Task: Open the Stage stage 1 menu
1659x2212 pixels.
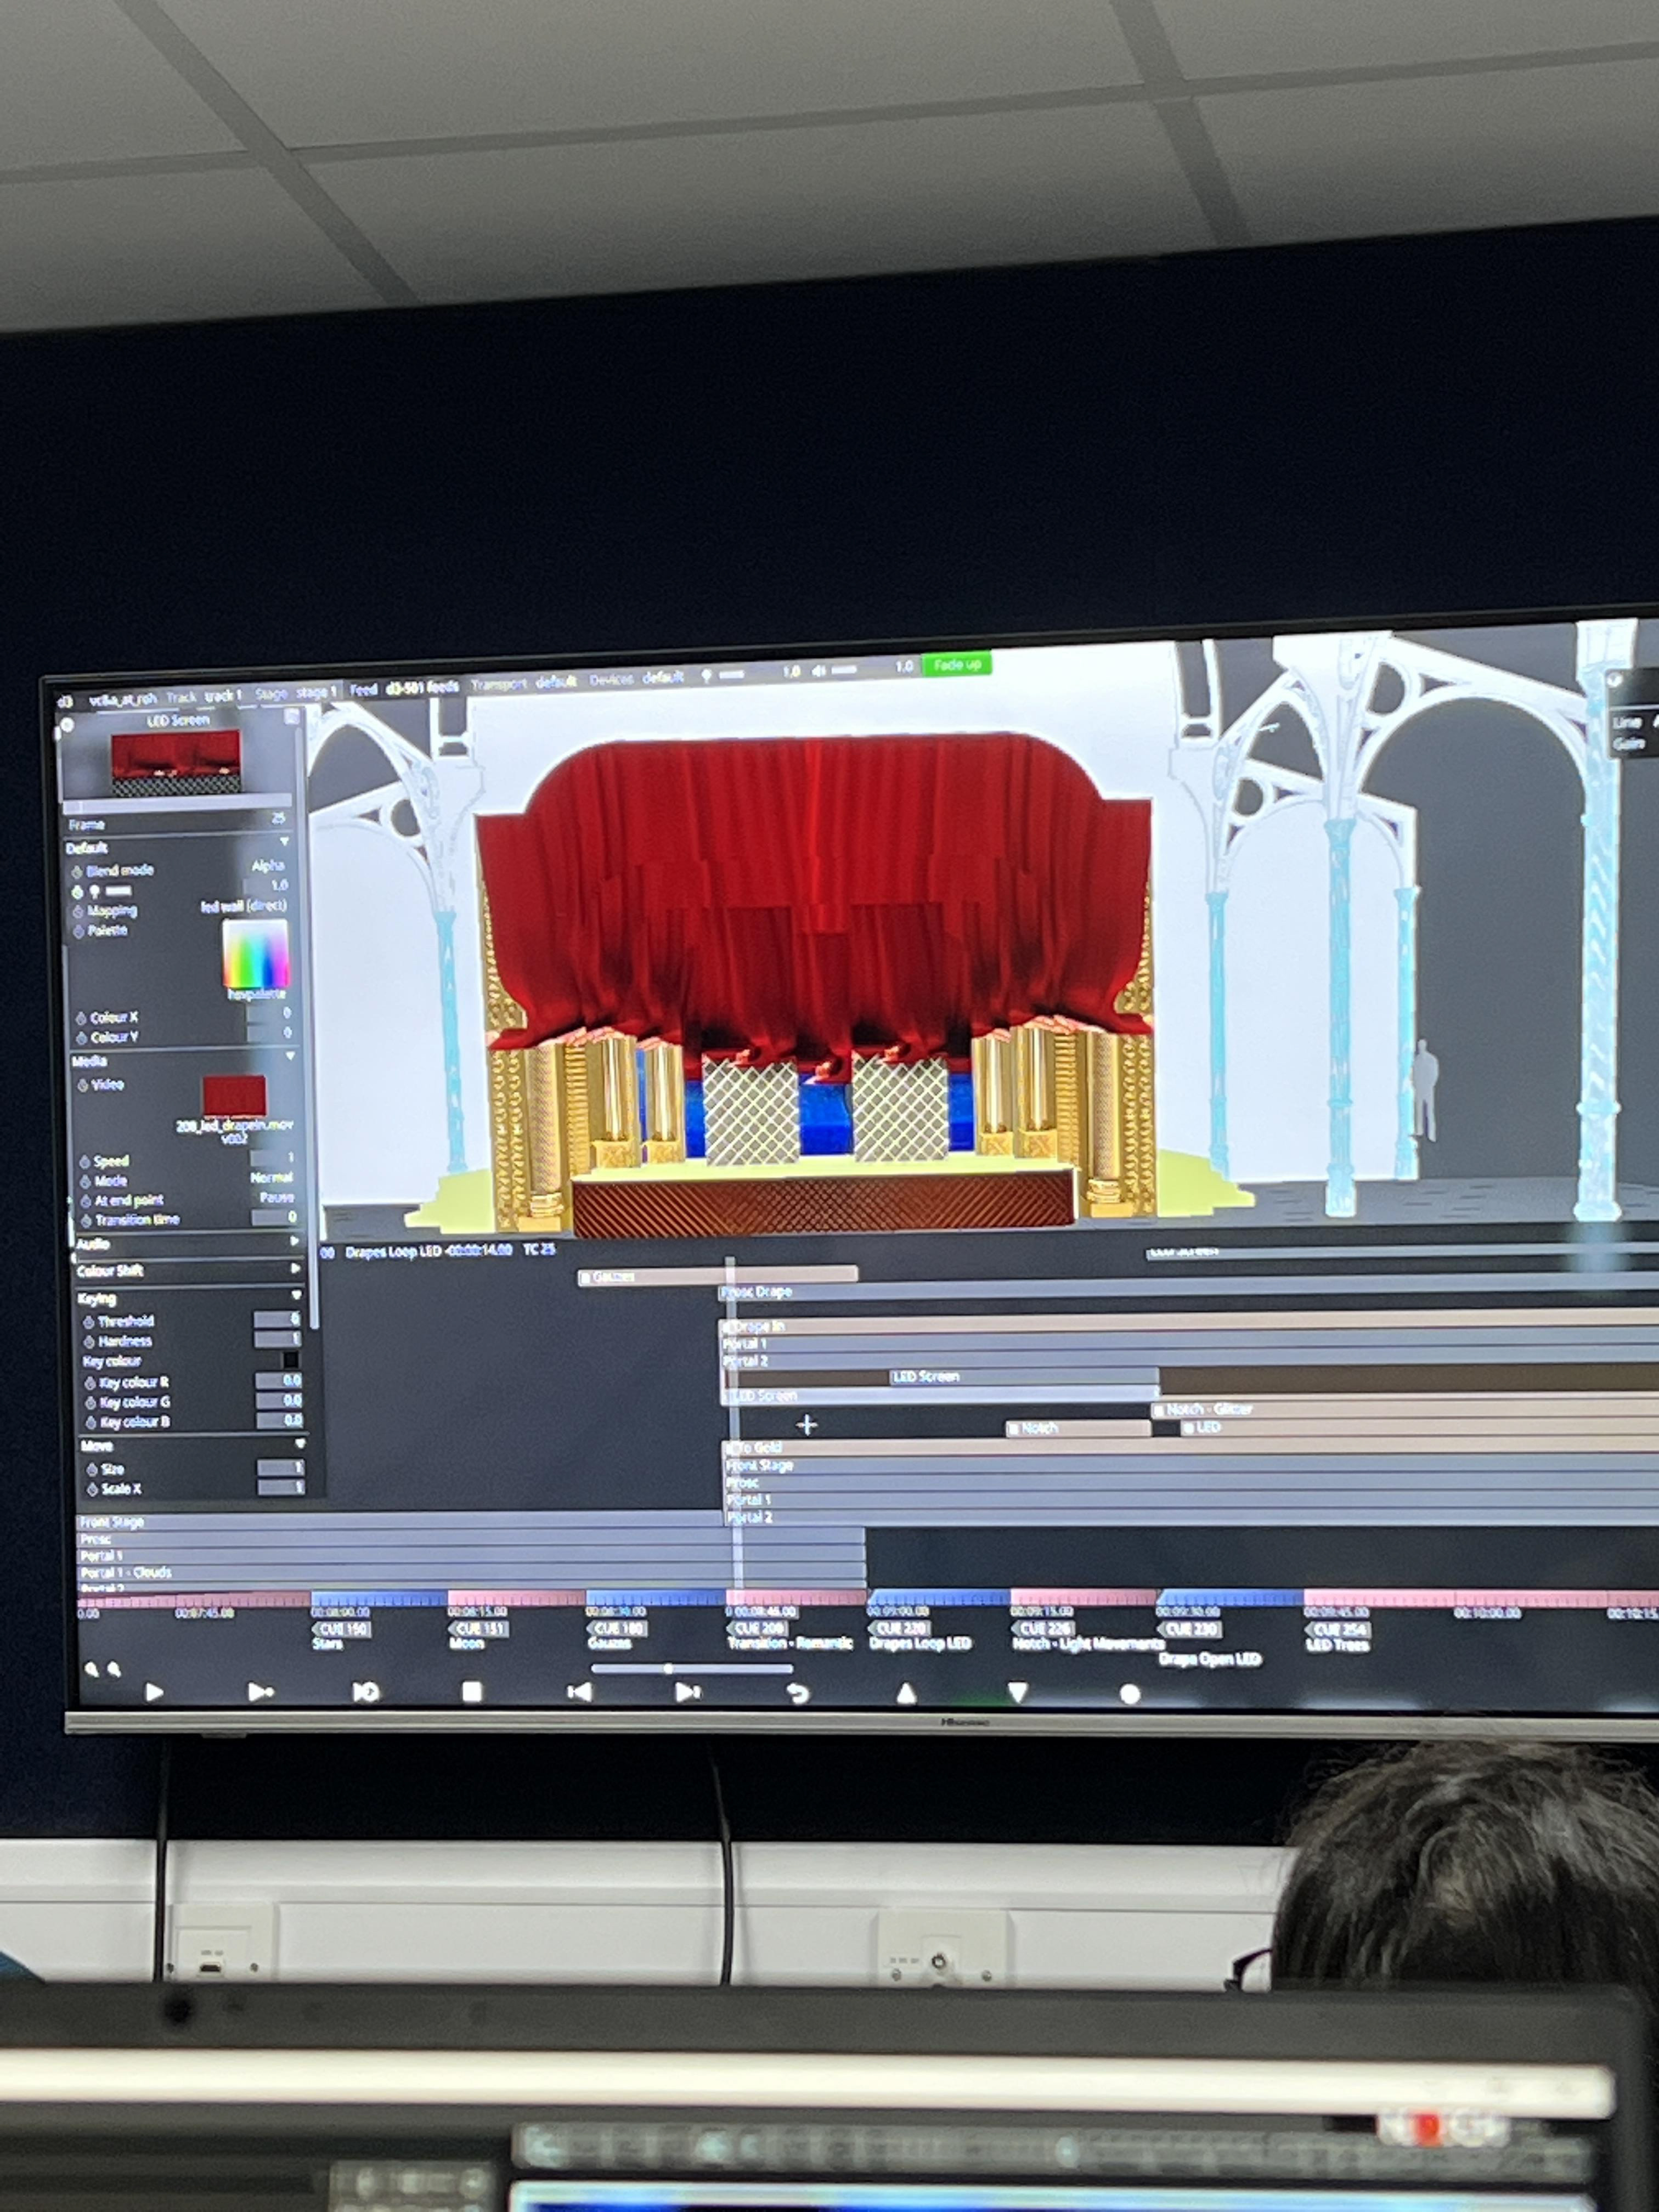Action: pyautogui.click(x=295, y=692)
